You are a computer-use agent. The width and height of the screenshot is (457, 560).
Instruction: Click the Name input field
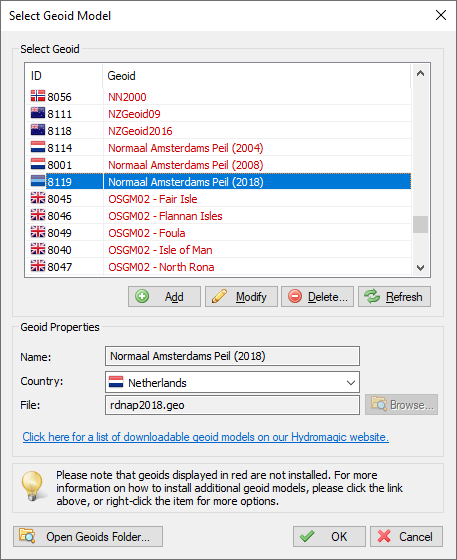(232, 356)
